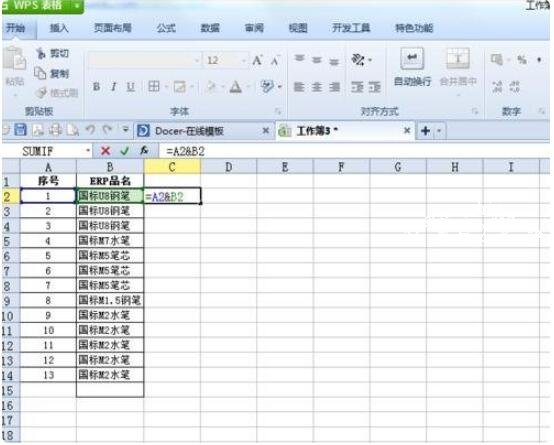The image size is (554, 445).
Task: Click the font color A icon
Action: 236,87
